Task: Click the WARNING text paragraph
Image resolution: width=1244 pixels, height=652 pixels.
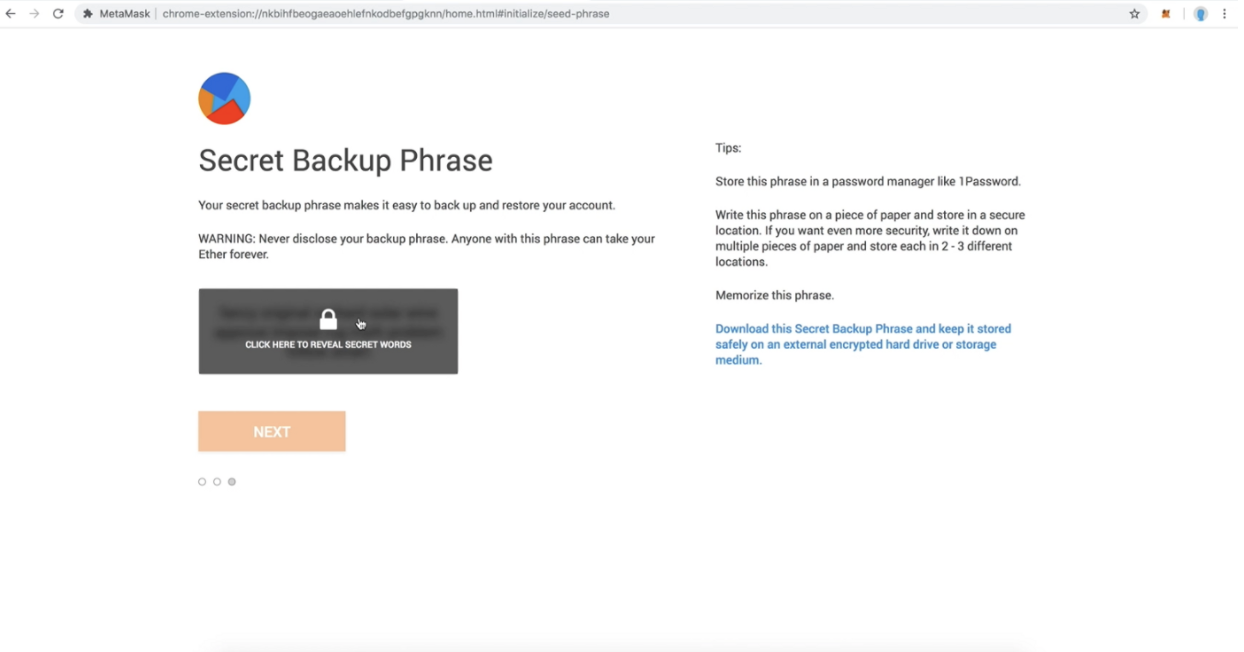Action: click(427, 247)
